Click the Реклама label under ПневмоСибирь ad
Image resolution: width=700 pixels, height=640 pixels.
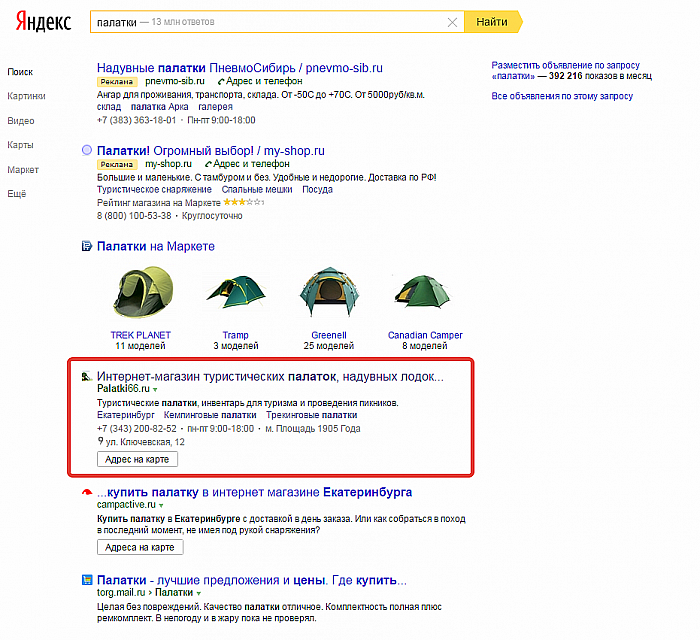tap(117, 82)
